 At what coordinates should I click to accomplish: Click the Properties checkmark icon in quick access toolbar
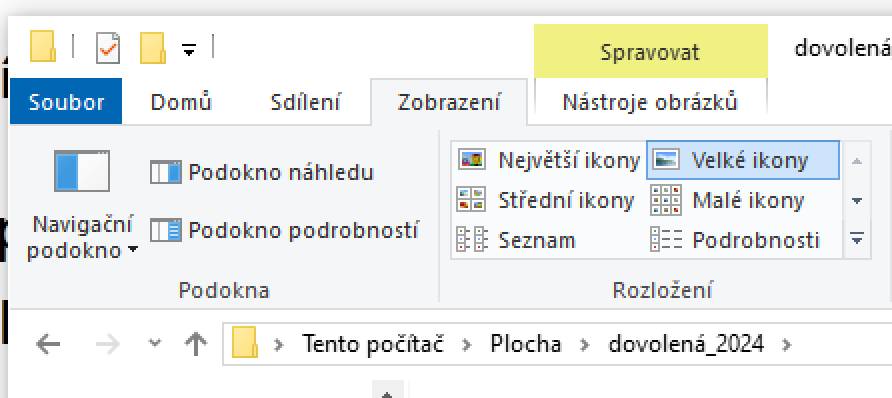(108, 48)
